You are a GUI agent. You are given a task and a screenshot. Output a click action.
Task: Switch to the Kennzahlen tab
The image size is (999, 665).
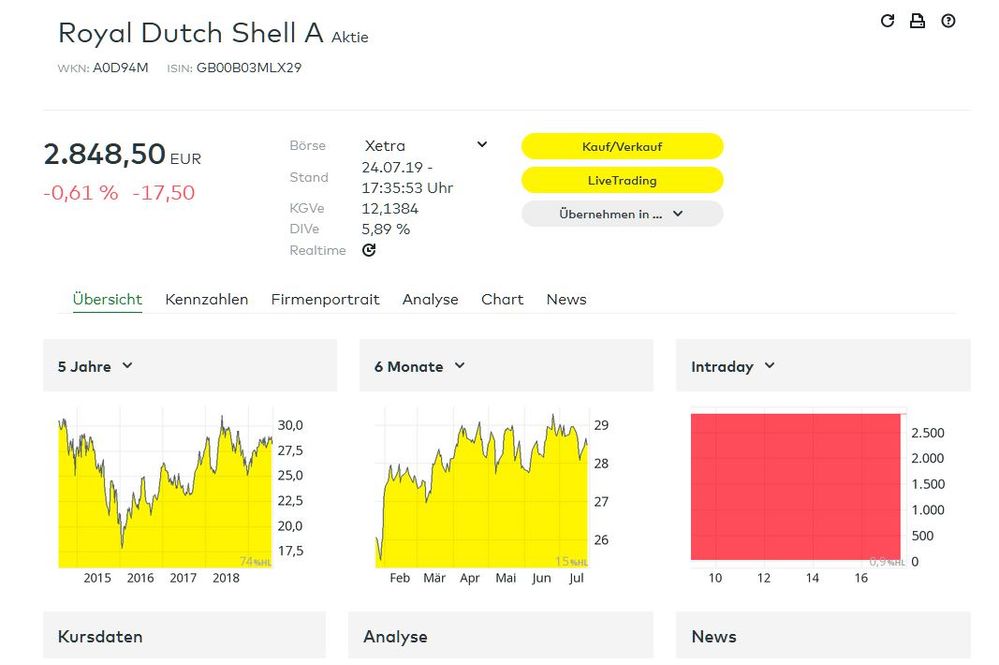pyautogui.click(x=206, y=299)
